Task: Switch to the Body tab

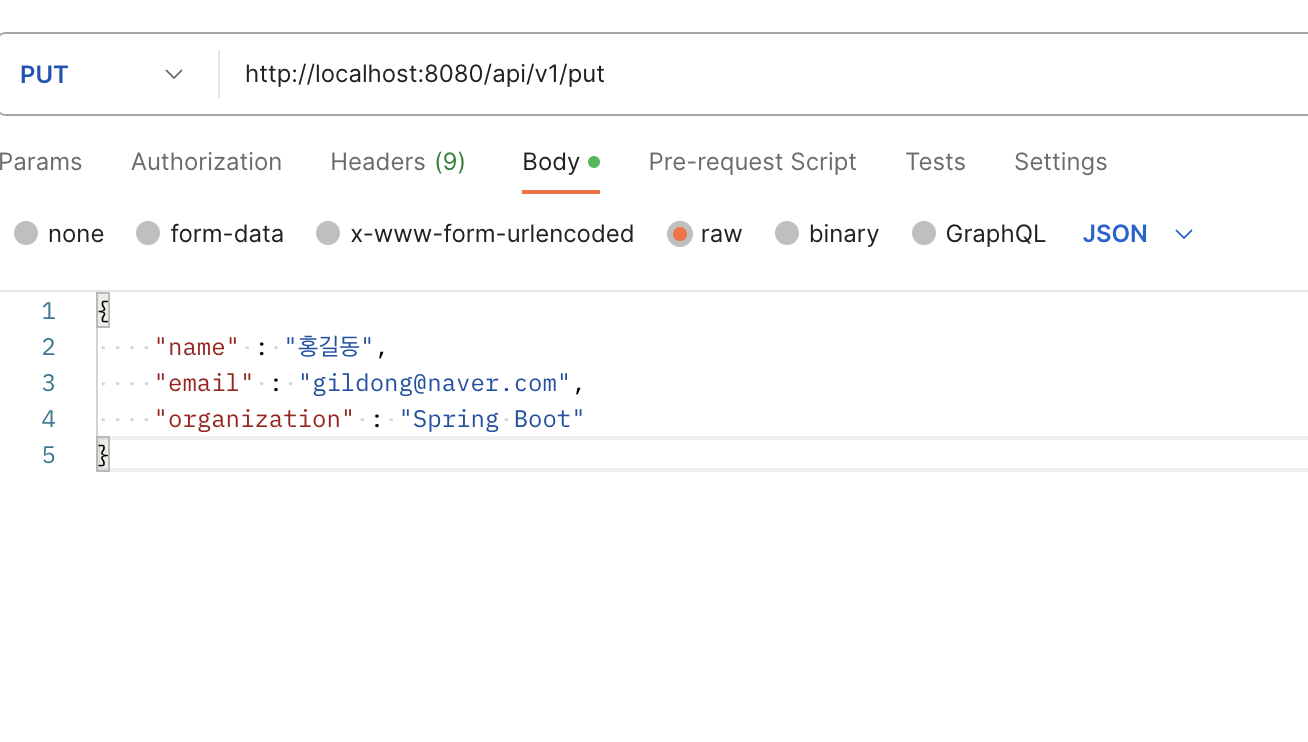Action: (561, 162)
